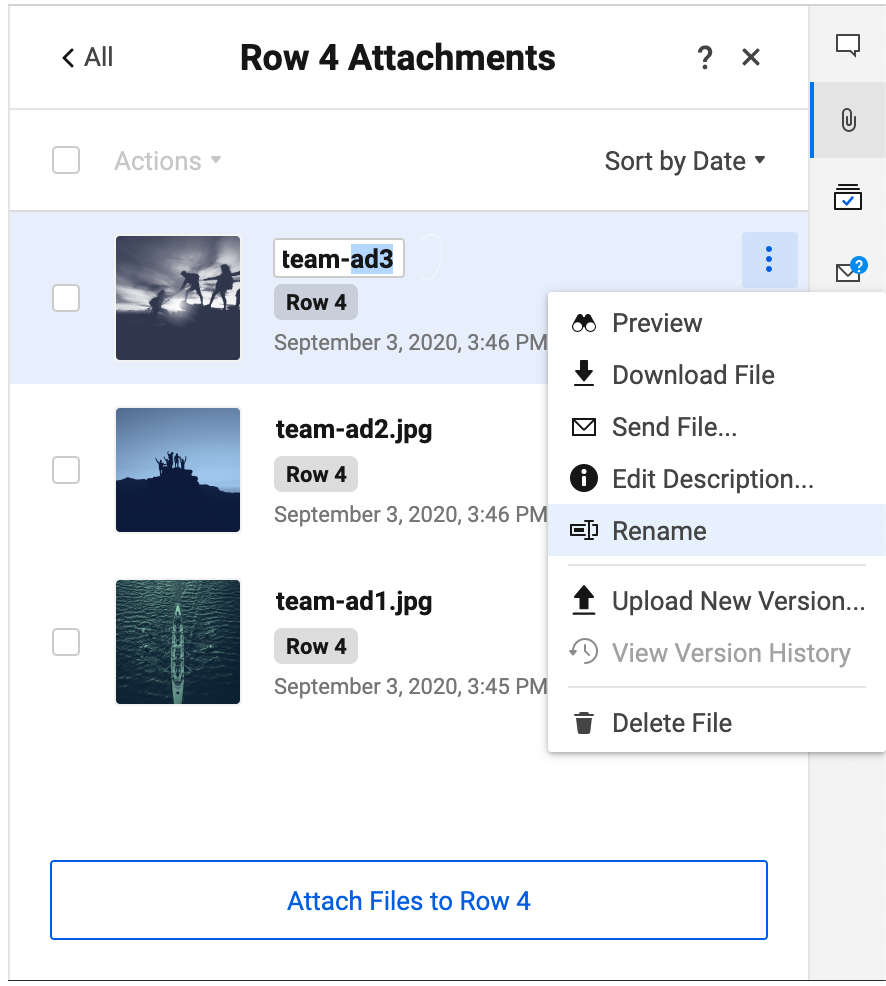Click the binoculars Preview icon

[584, 323]
